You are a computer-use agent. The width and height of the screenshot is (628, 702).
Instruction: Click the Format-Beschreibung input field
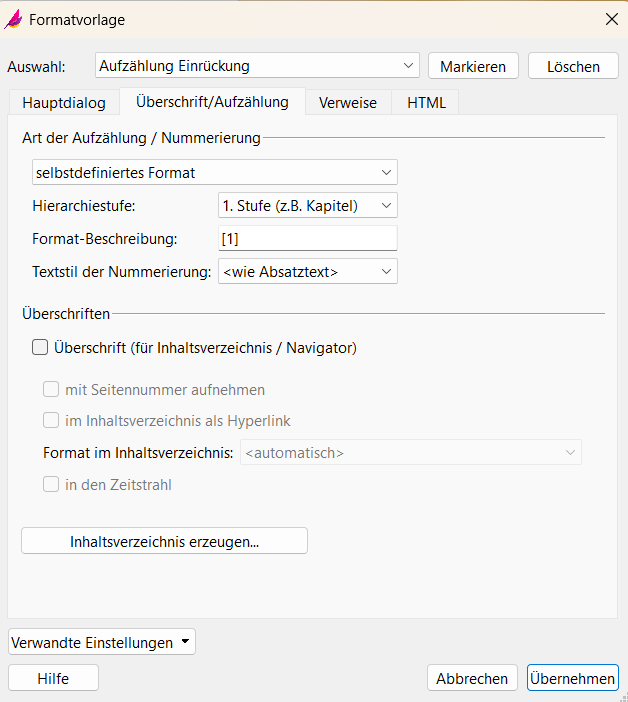pos(307,239)
